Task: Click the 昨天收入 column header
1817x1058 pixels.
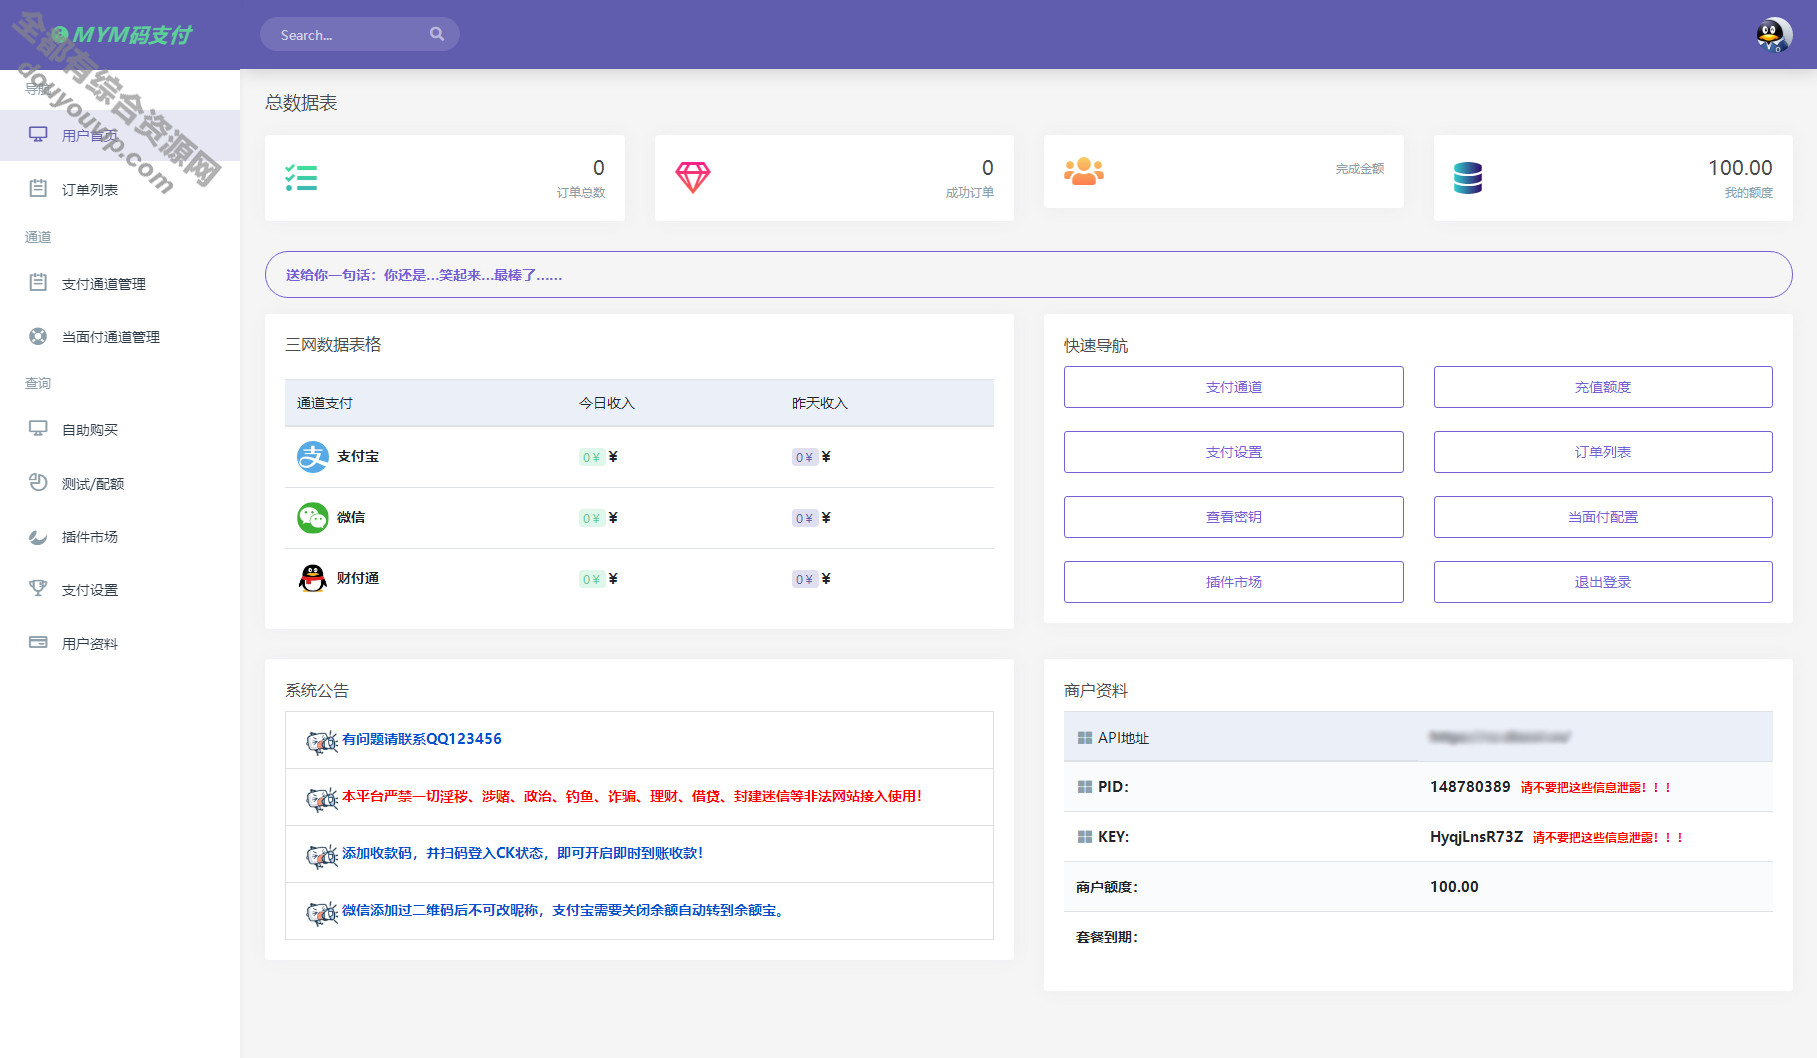Action: point(820,403)
